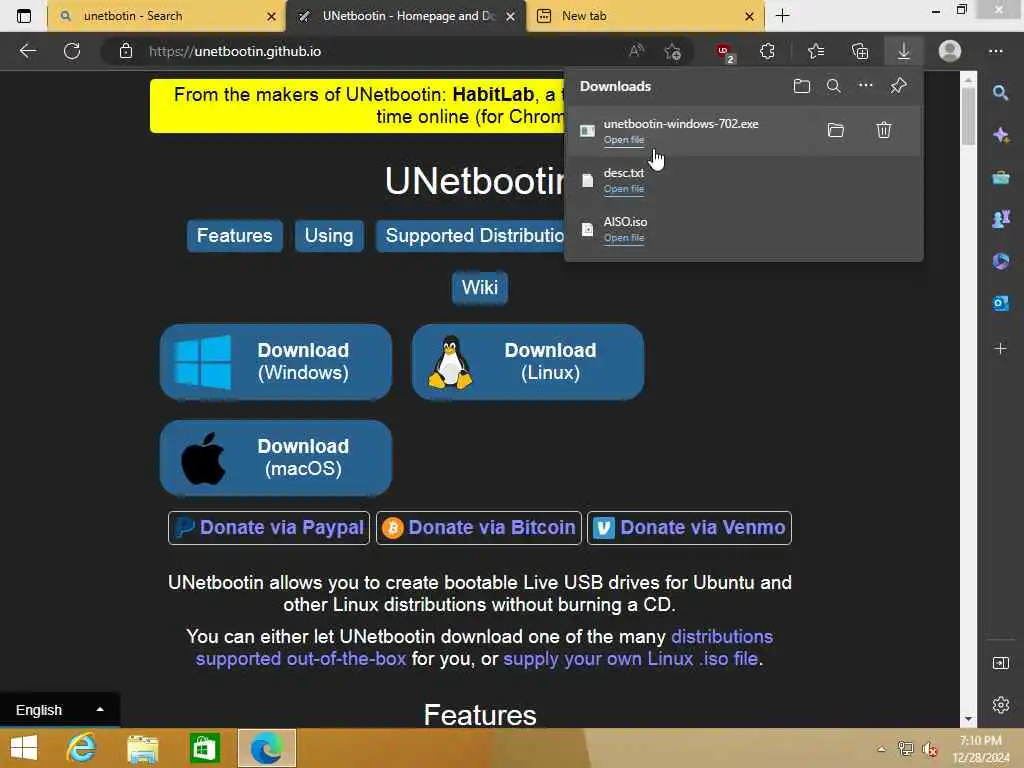Open file link for unetbootin-windows-702.exe
Screen dimensions: 1024x768
624,140
